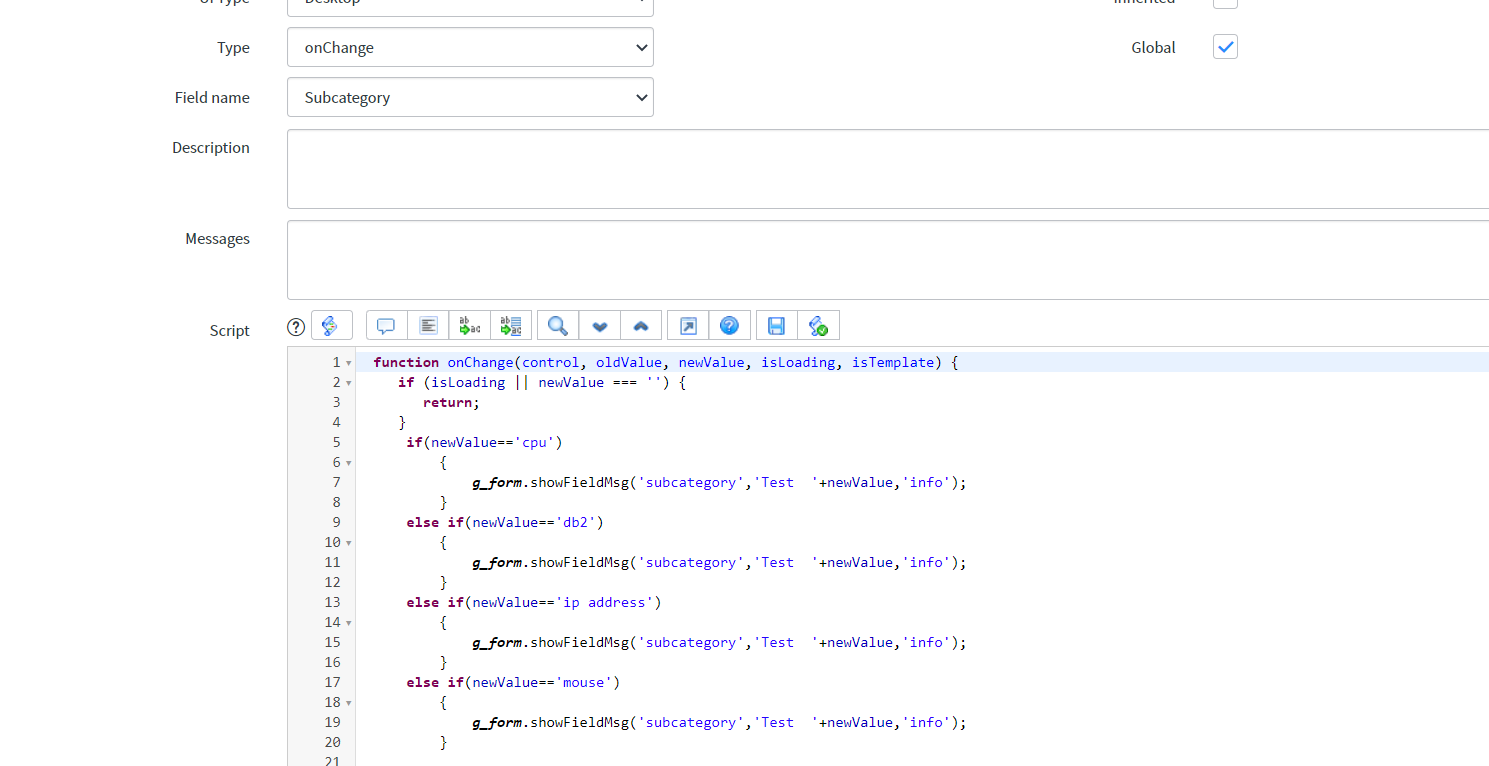Screen dimensions: 1489x766
Task: Click the find previous up-chevron icon
Action: tap(641, 326)
